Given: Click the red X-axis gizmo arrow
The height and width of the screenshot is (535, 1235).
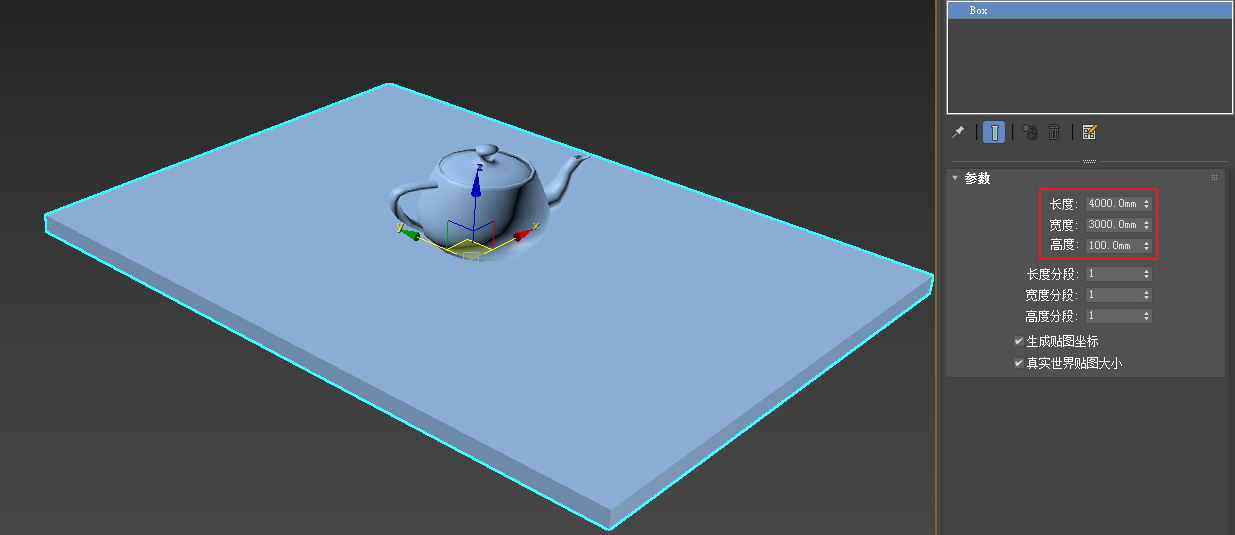Looking at the screenshot, I should click(521, 235).
